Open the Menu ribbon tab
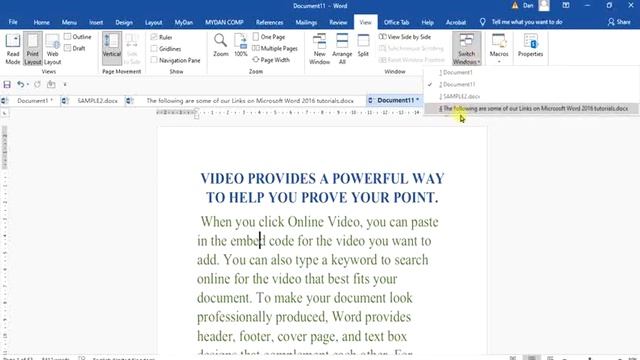The width and height of the screenshot is (640, 360). [x=69, y=22]
